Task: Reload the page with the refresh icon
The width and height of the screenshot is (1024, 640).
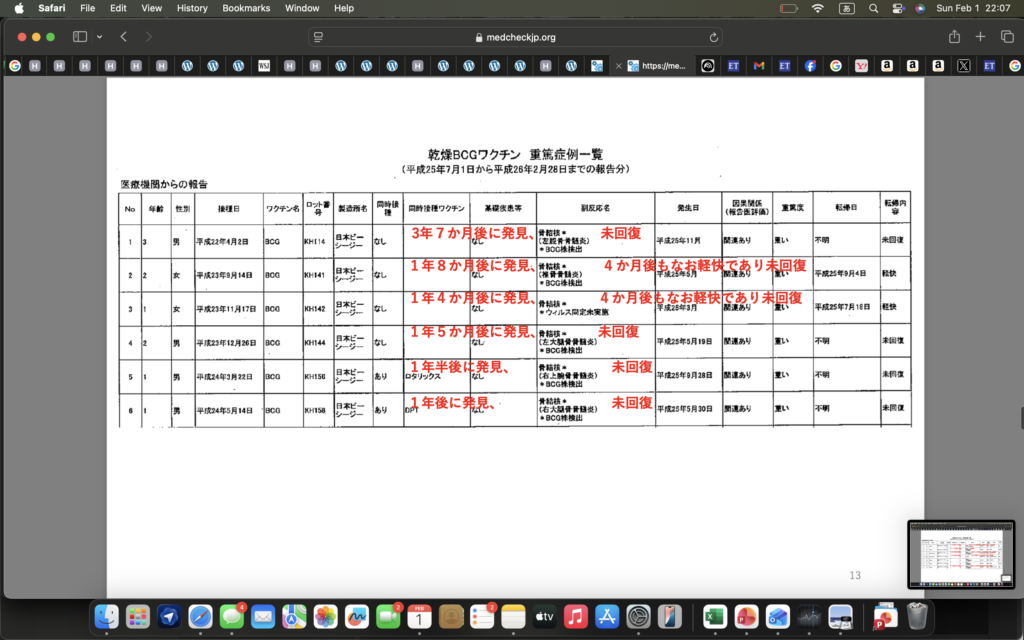Action: 713,37
